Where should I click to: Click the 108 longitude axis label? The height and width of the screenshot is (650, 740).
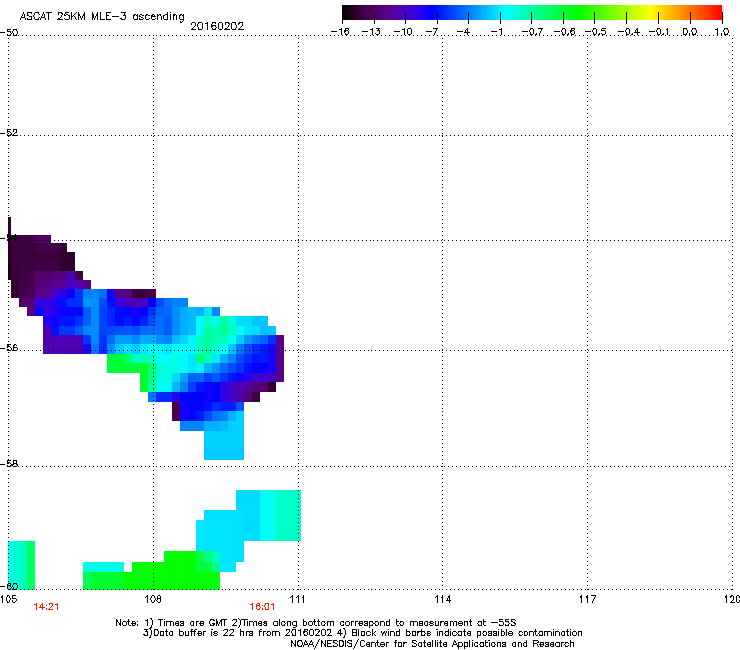pyautogui.click(x=153, y=599)
